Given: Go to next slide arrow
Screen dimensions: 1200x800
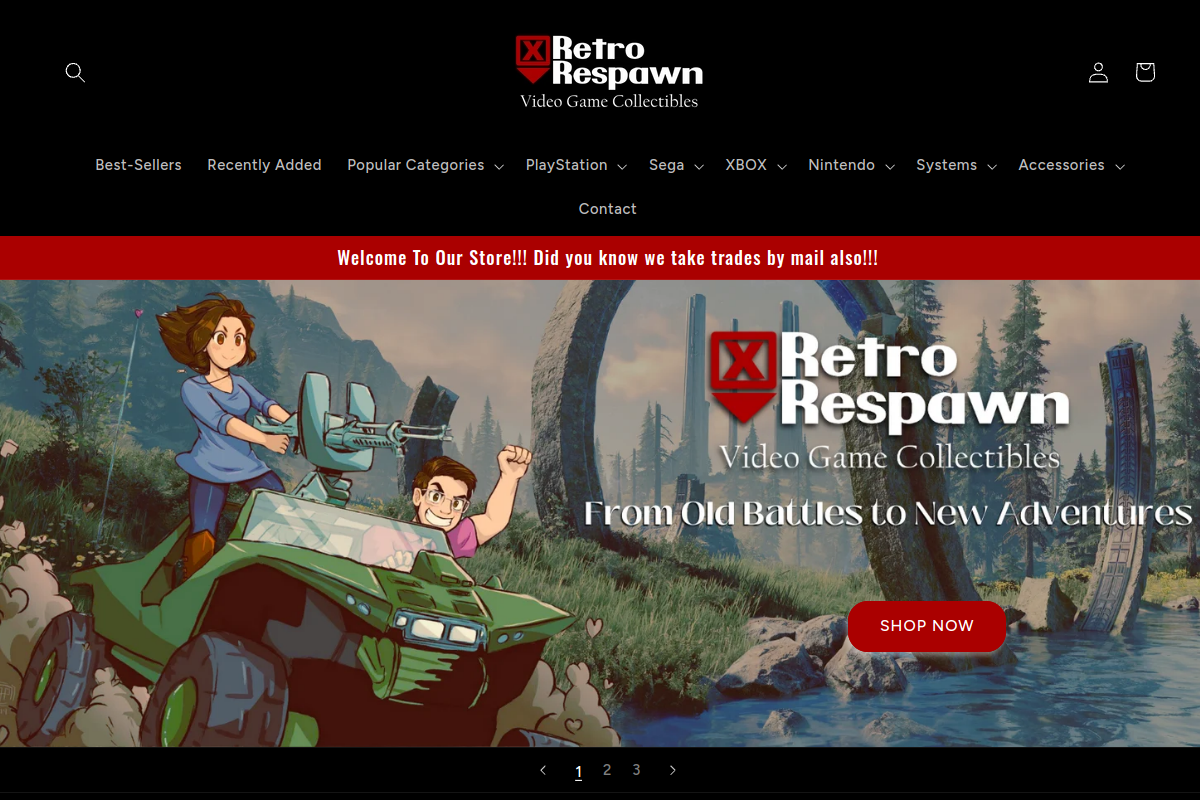Looking at the screenshot, I should point(673,770).
